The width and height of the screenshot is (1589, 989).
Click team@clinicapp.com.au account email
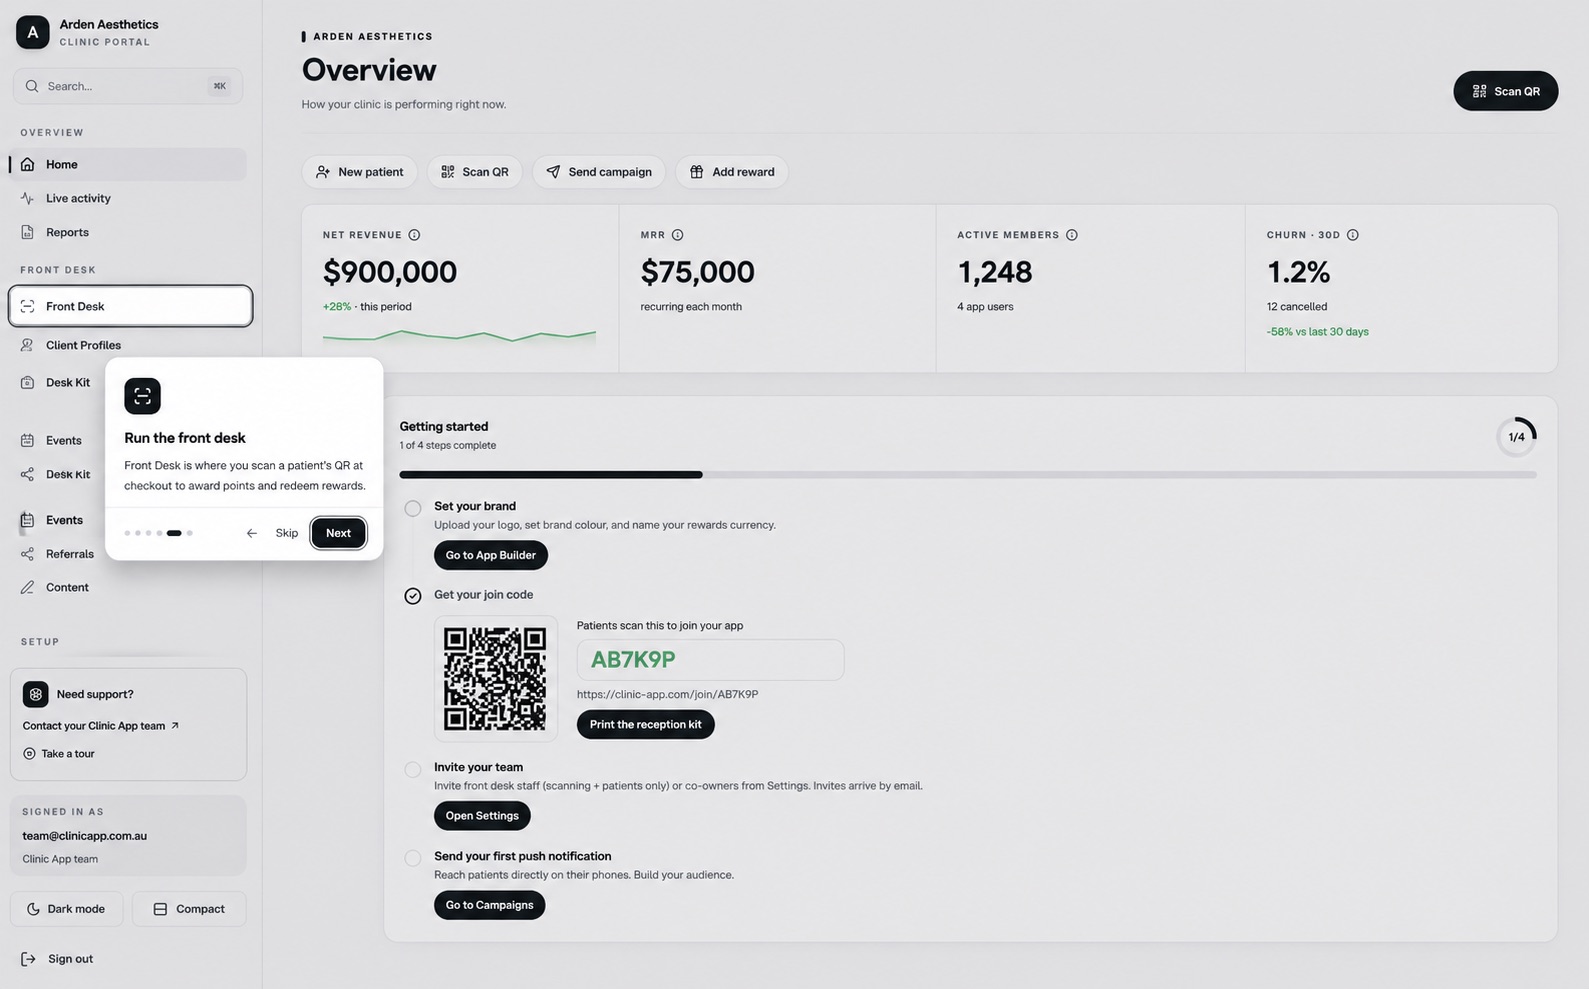84,836
